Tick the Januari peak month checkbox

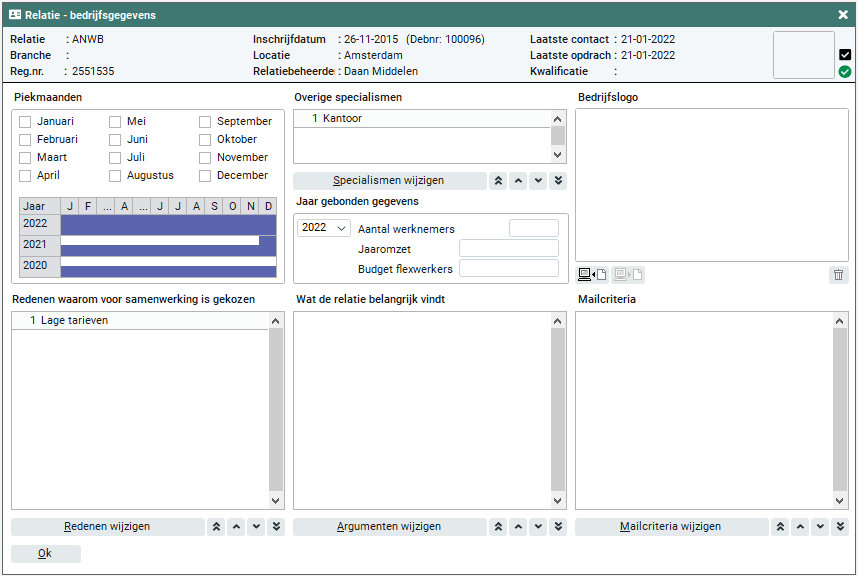(x=26, y=122)
